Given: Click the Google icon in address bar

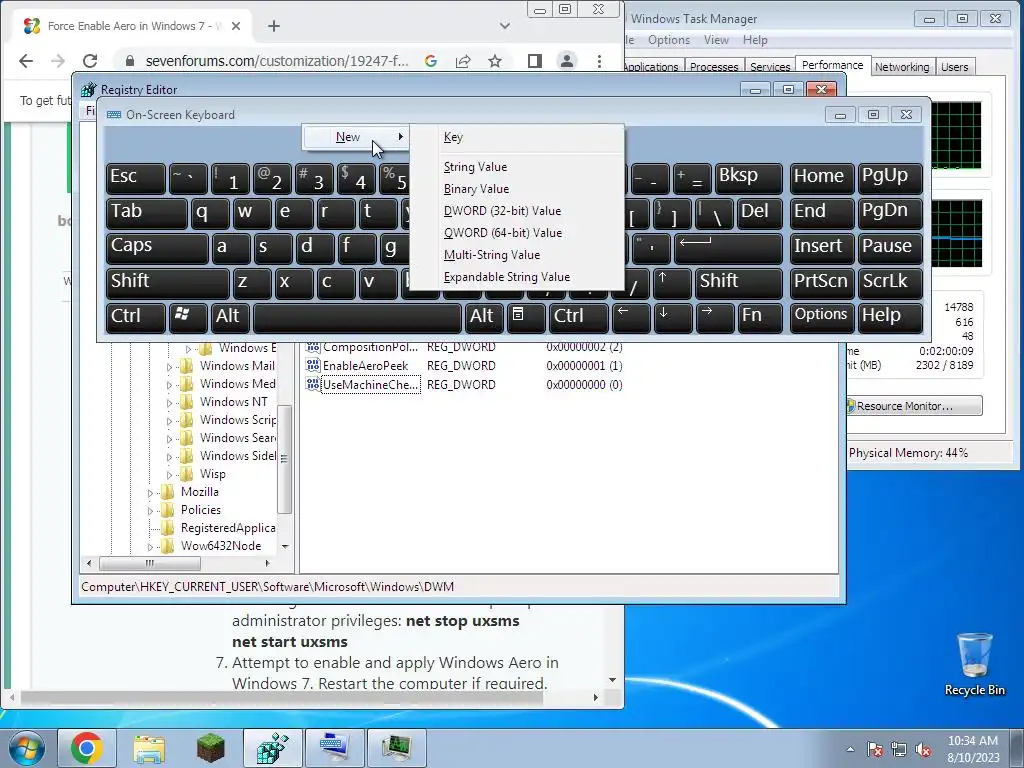Looking at the screenshot, I should [x=430, y=61].
